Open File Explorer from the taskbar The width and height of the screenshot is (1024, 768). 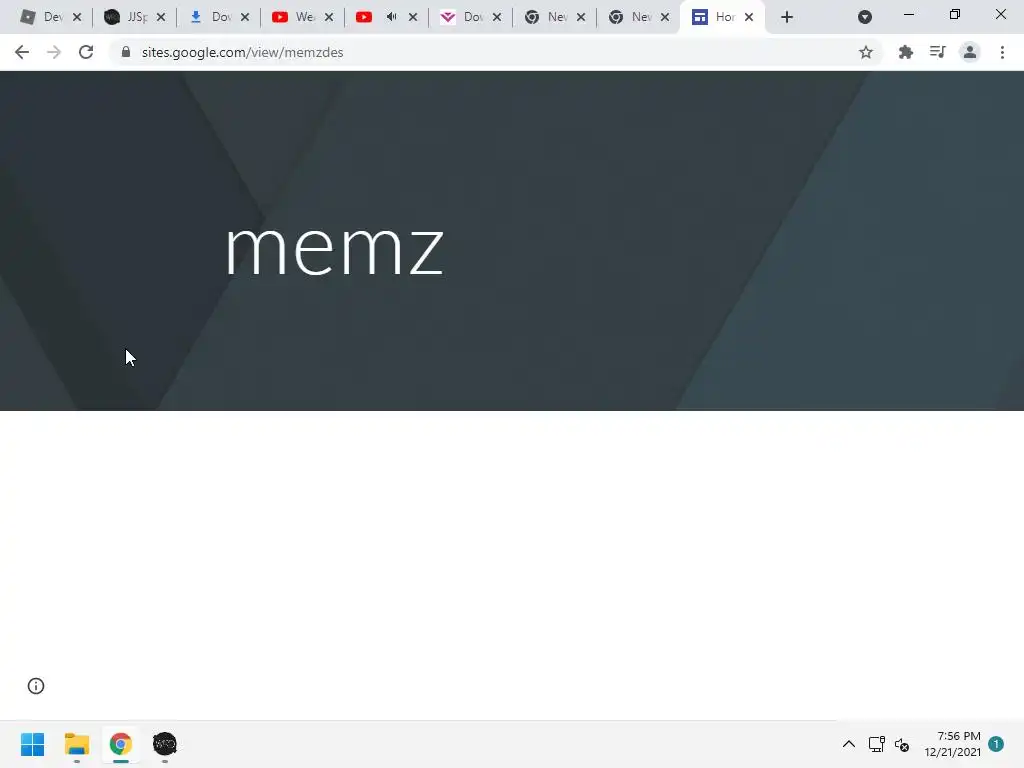click(77, 744)
